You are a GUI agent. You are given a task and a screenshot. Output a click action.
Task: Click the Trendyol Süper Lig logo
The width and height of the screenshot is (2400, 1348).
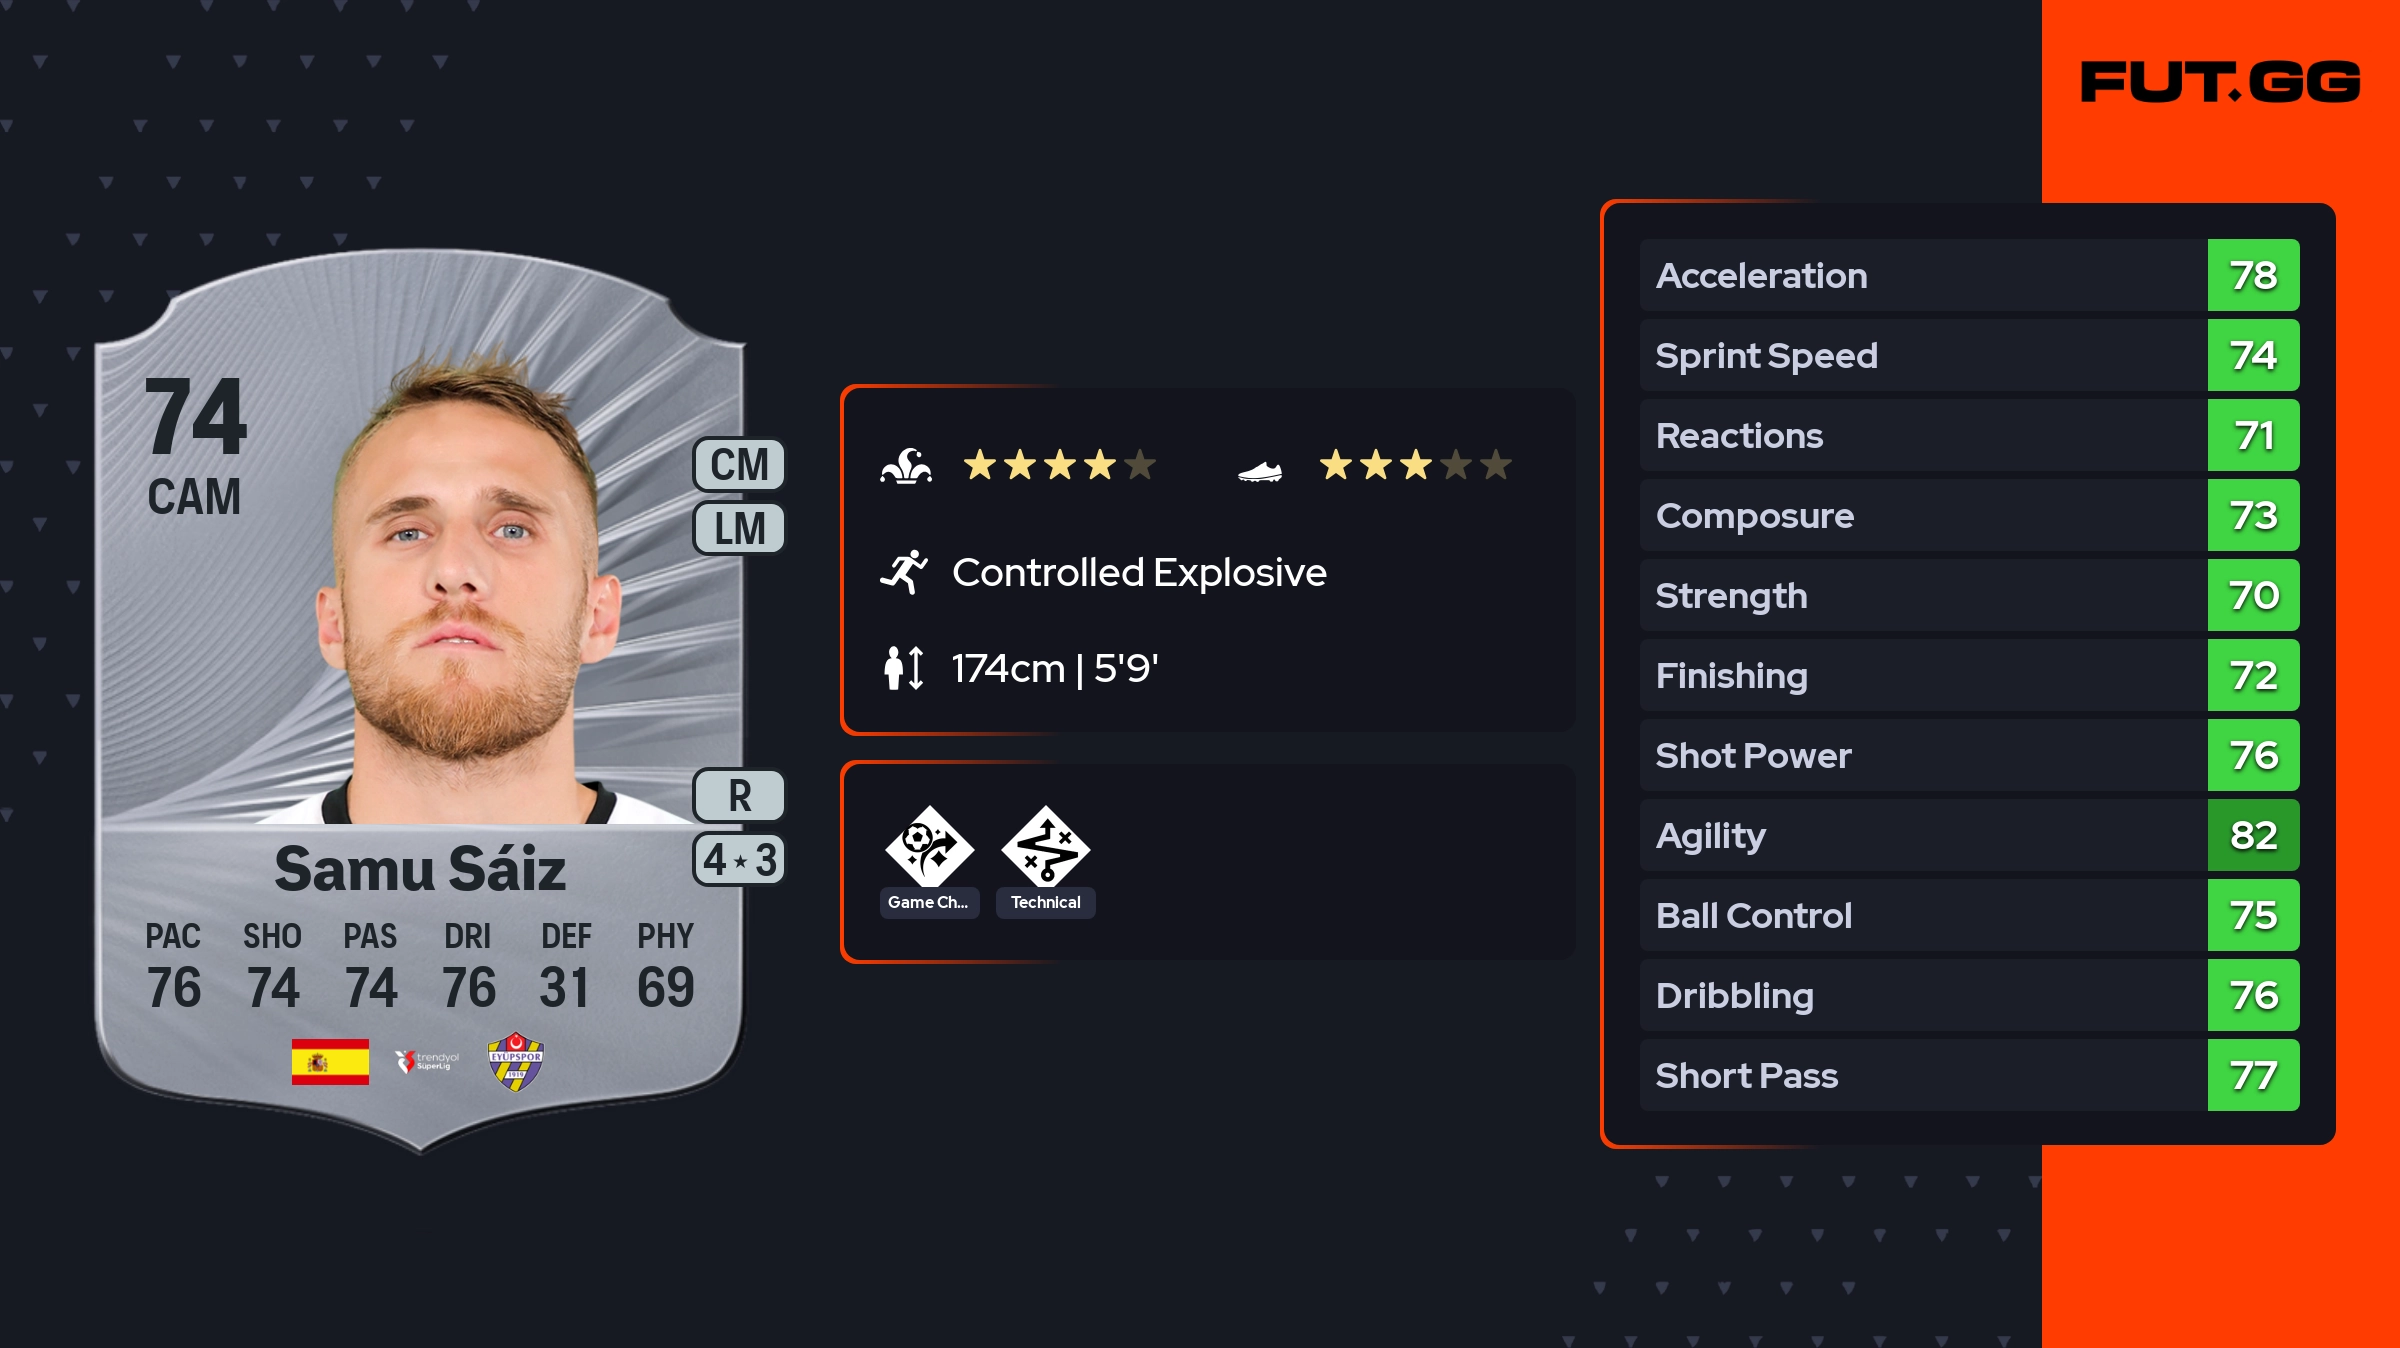pos(427,1061)
